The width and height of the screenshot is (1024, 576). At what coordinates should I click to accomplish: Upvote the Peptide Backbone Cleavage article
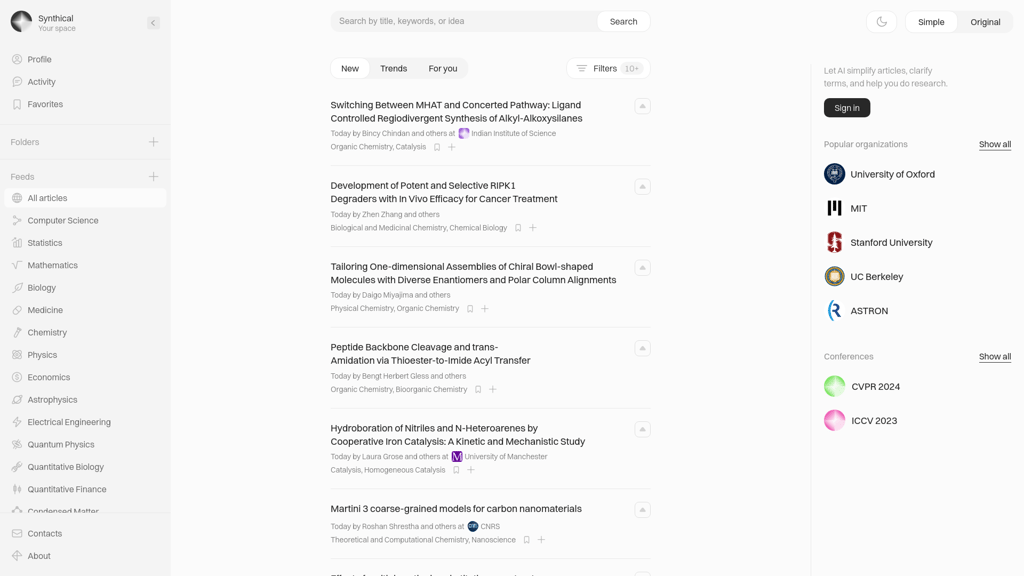(642, 349)
